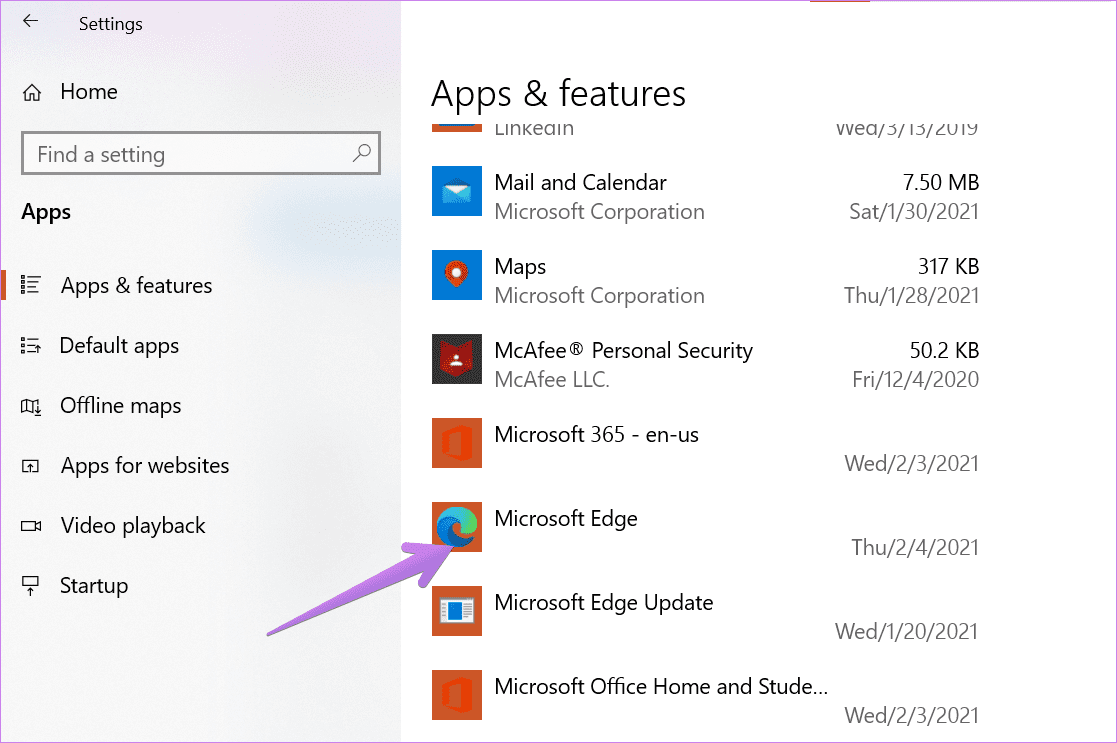The width and height of the screenshot is (1117, 743).
Task: Click Microsoft Corporation under Mail and Calendar
Action: [599, 212]
